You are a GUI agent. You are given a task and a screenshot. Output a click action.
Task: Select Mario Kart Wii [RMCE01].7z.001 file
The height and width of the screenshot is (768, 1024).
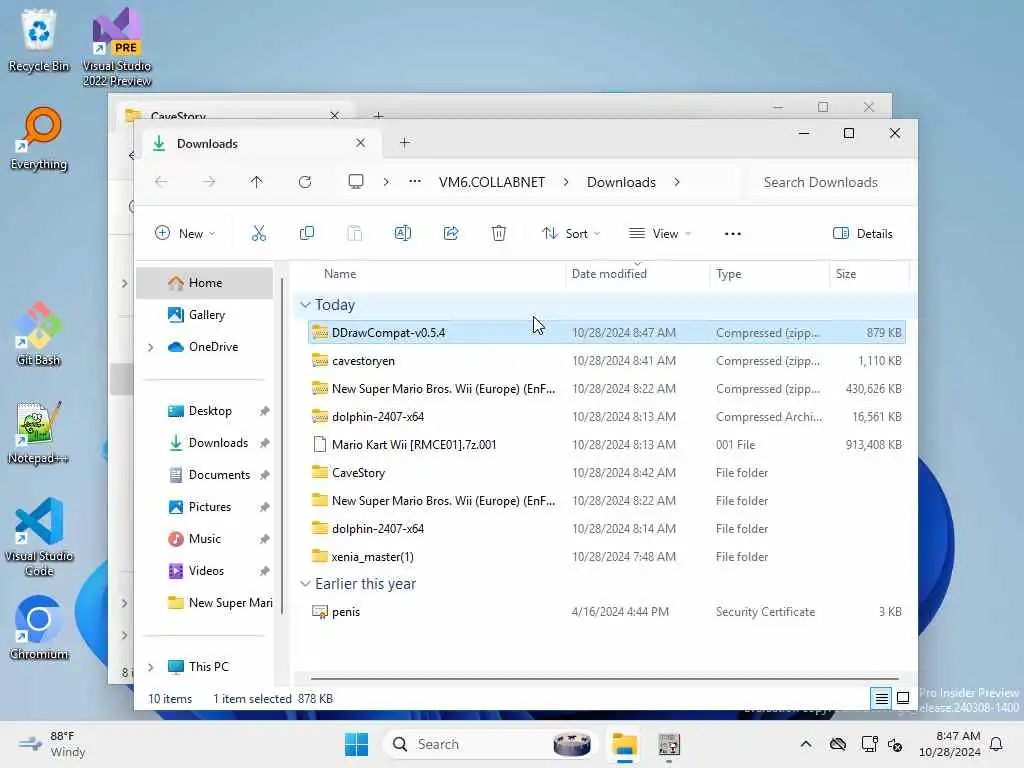coord(606,445)
